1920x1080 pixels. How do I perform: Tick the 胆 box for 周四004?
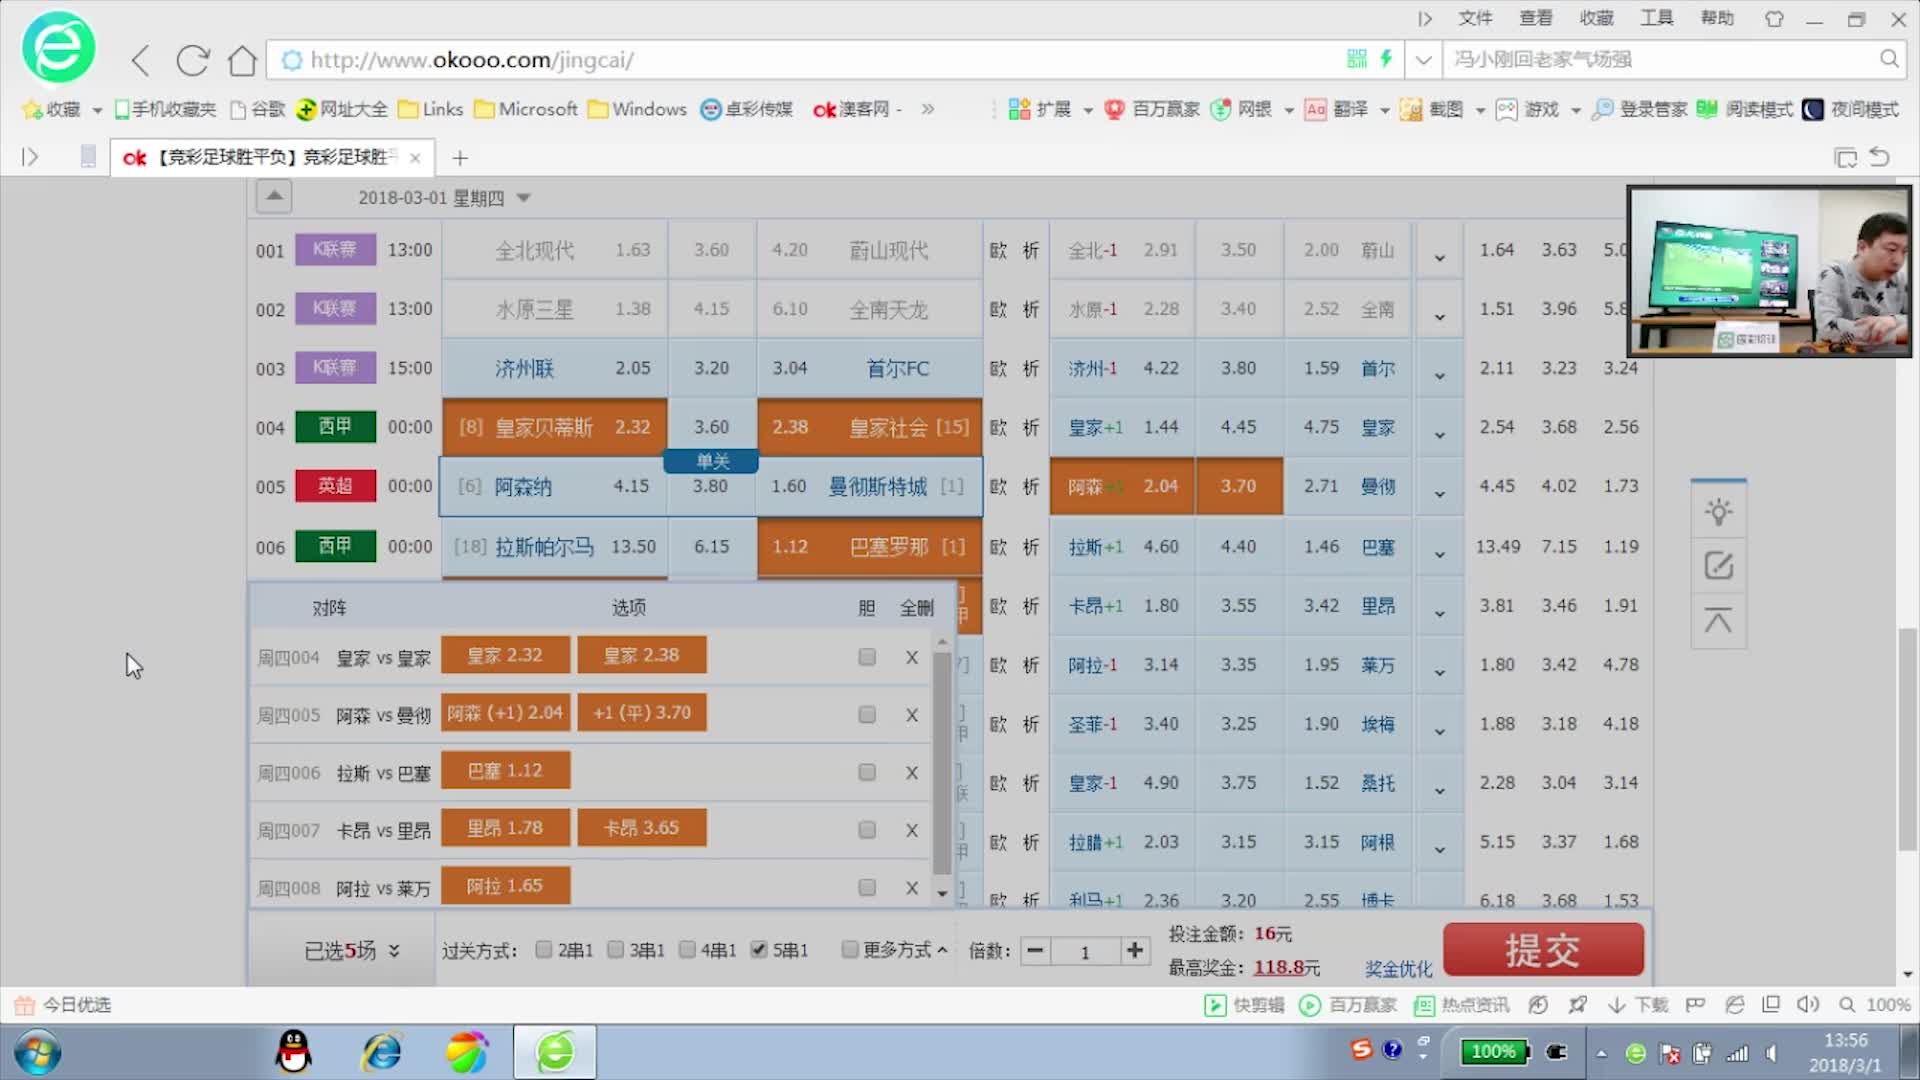pos(867,657)
